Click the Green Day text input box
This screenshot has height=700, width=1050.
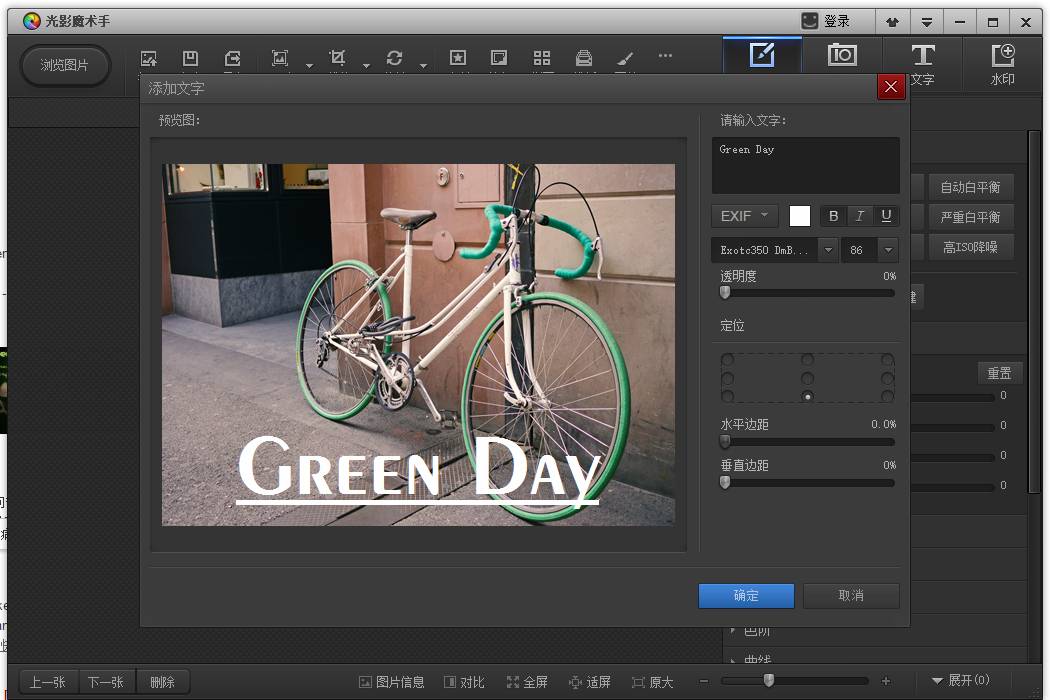pos(805,165)
